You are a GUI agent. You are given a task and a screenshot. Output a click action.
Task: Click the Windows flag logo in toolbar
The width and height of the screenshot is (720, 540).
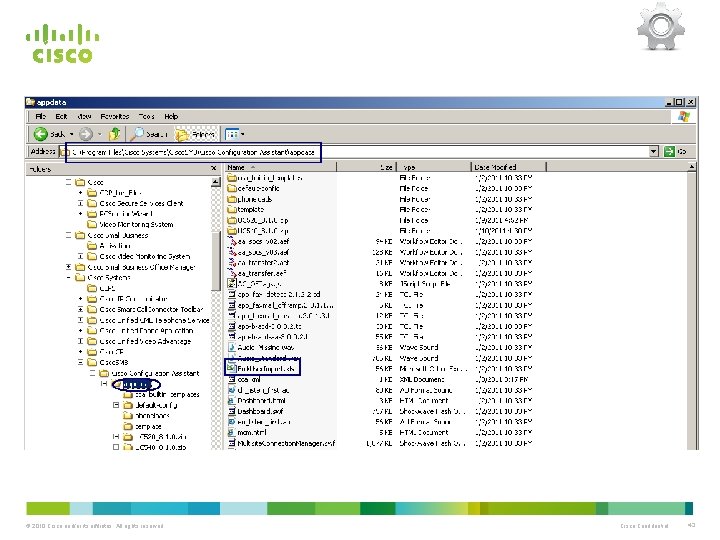point(684,116)
